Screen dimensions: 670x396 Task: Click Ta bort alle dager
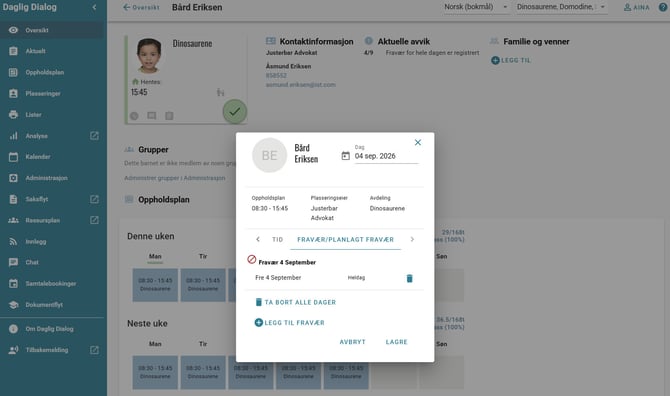295,302
